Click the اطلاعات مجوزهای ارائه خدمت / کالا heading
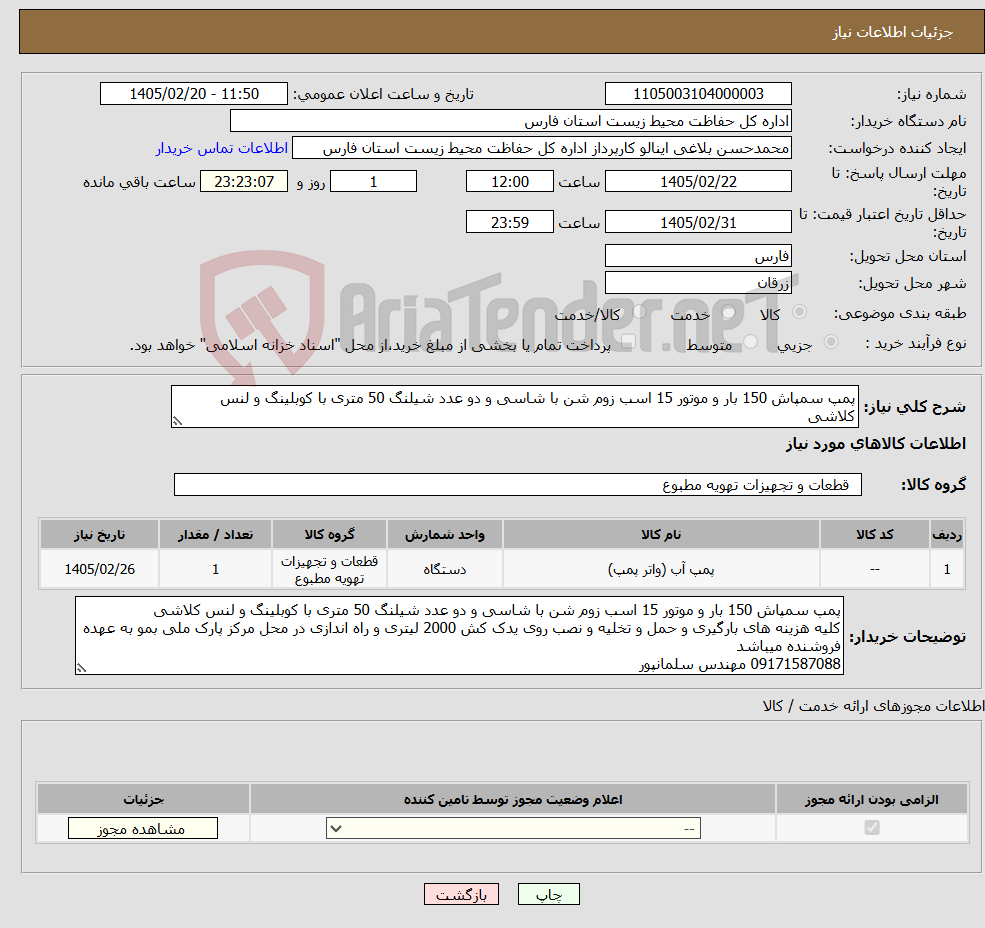985x928 pixels. pyautogui.click(x=873, y=706)
